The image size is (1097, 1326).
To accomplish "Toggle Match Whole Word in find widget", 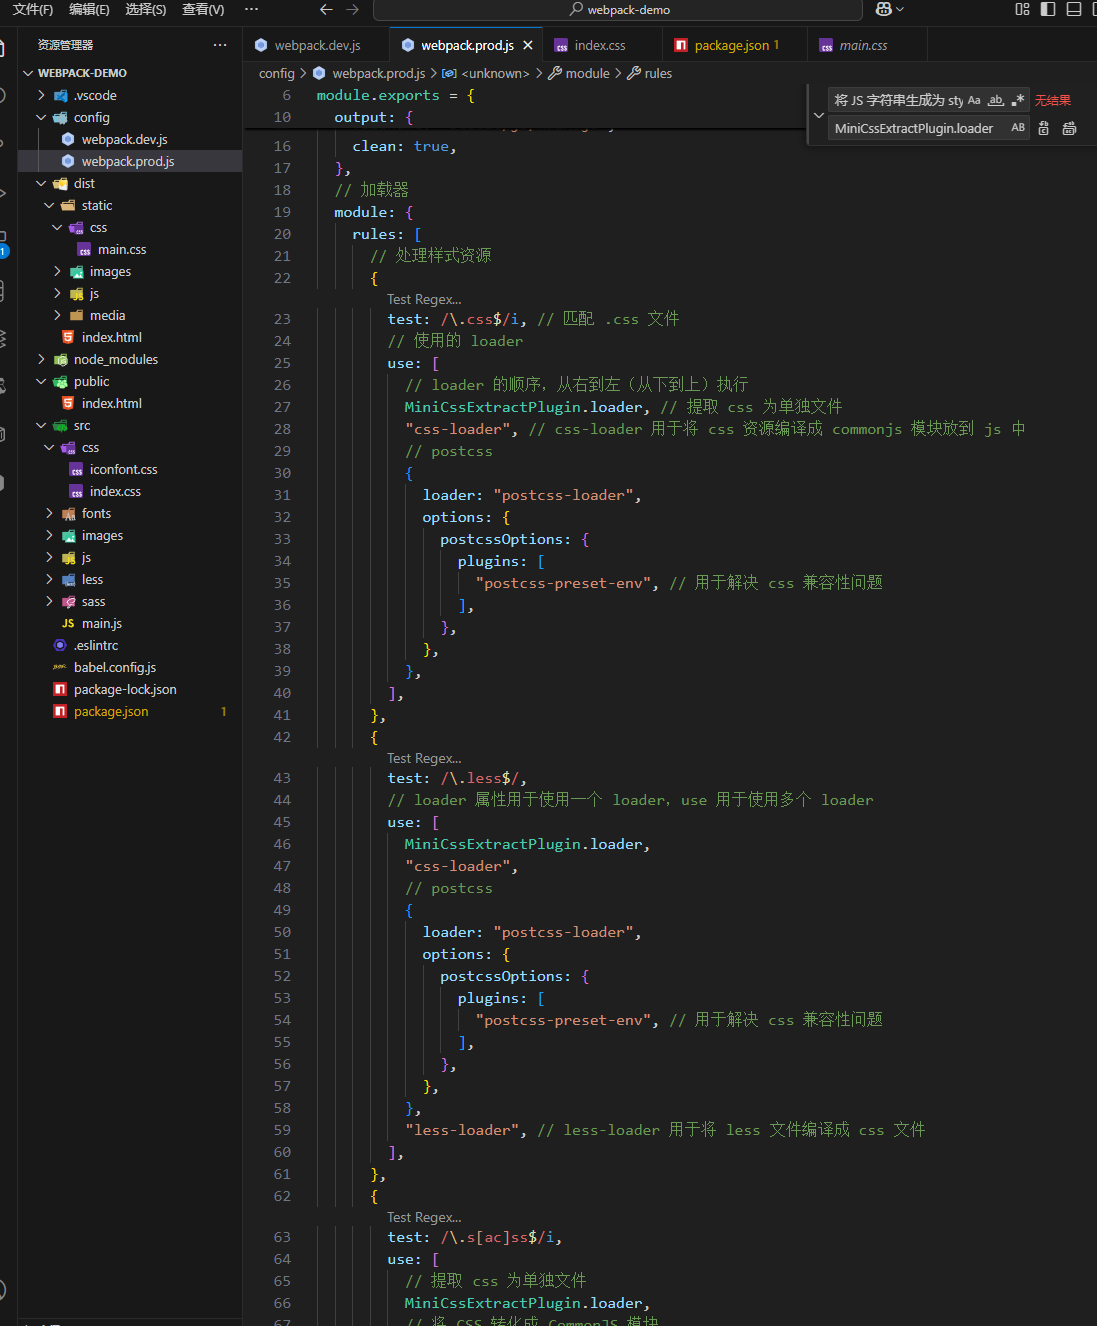I will pos(996,100).
